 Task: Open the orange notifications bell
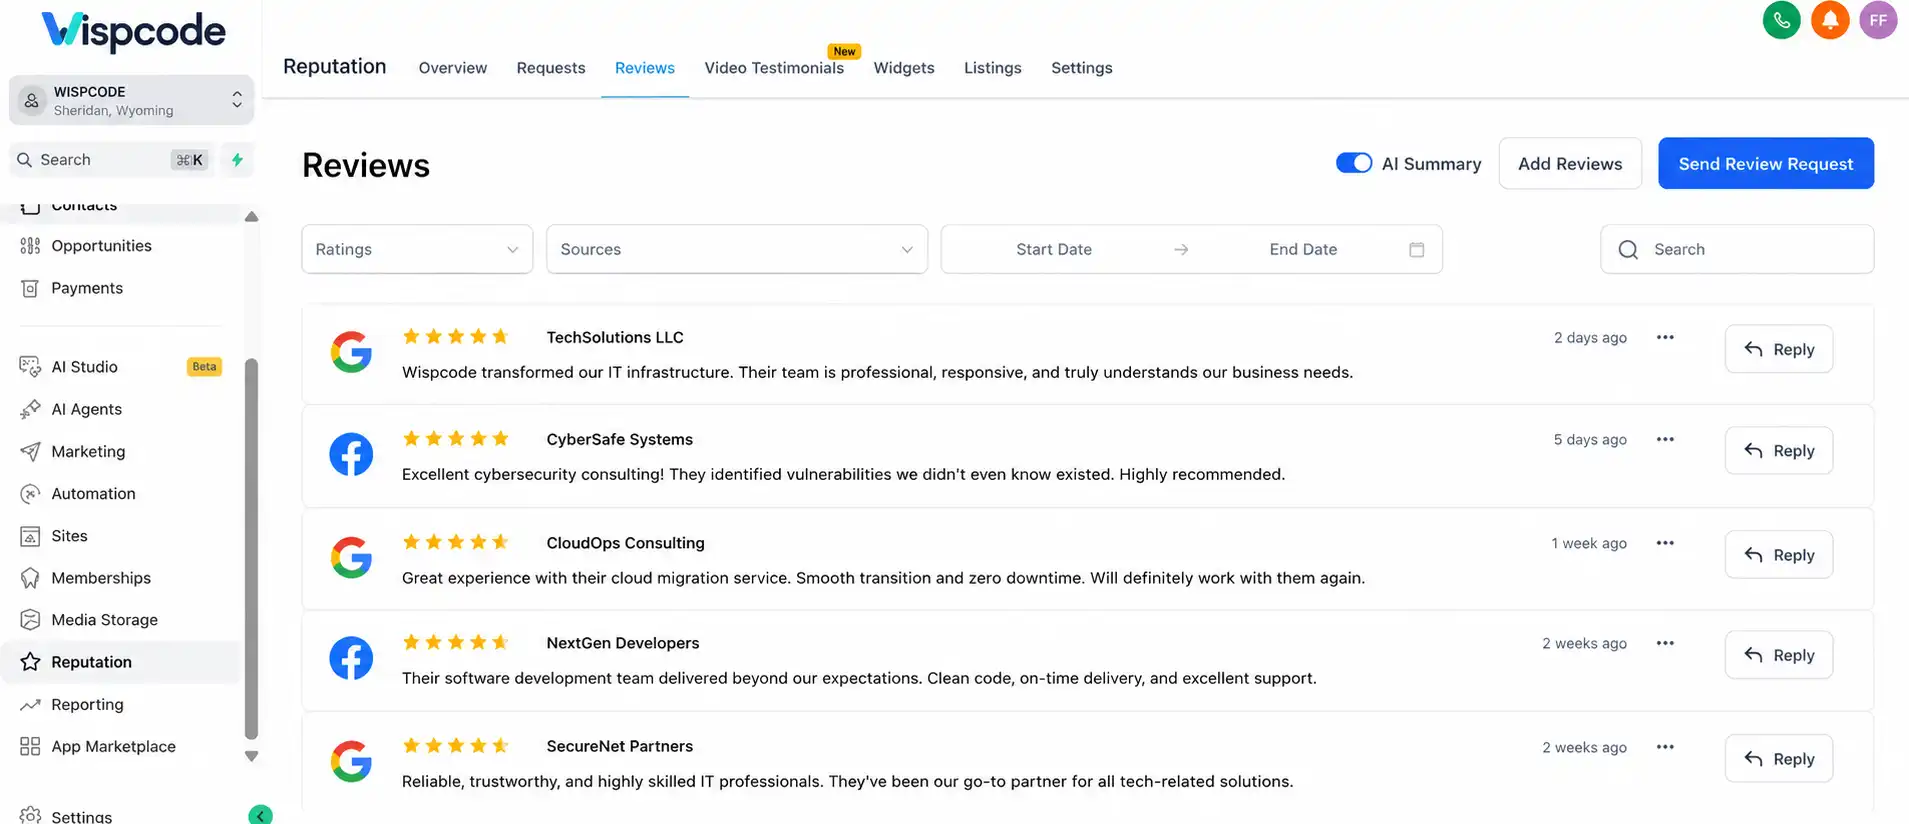(1830, 20)
